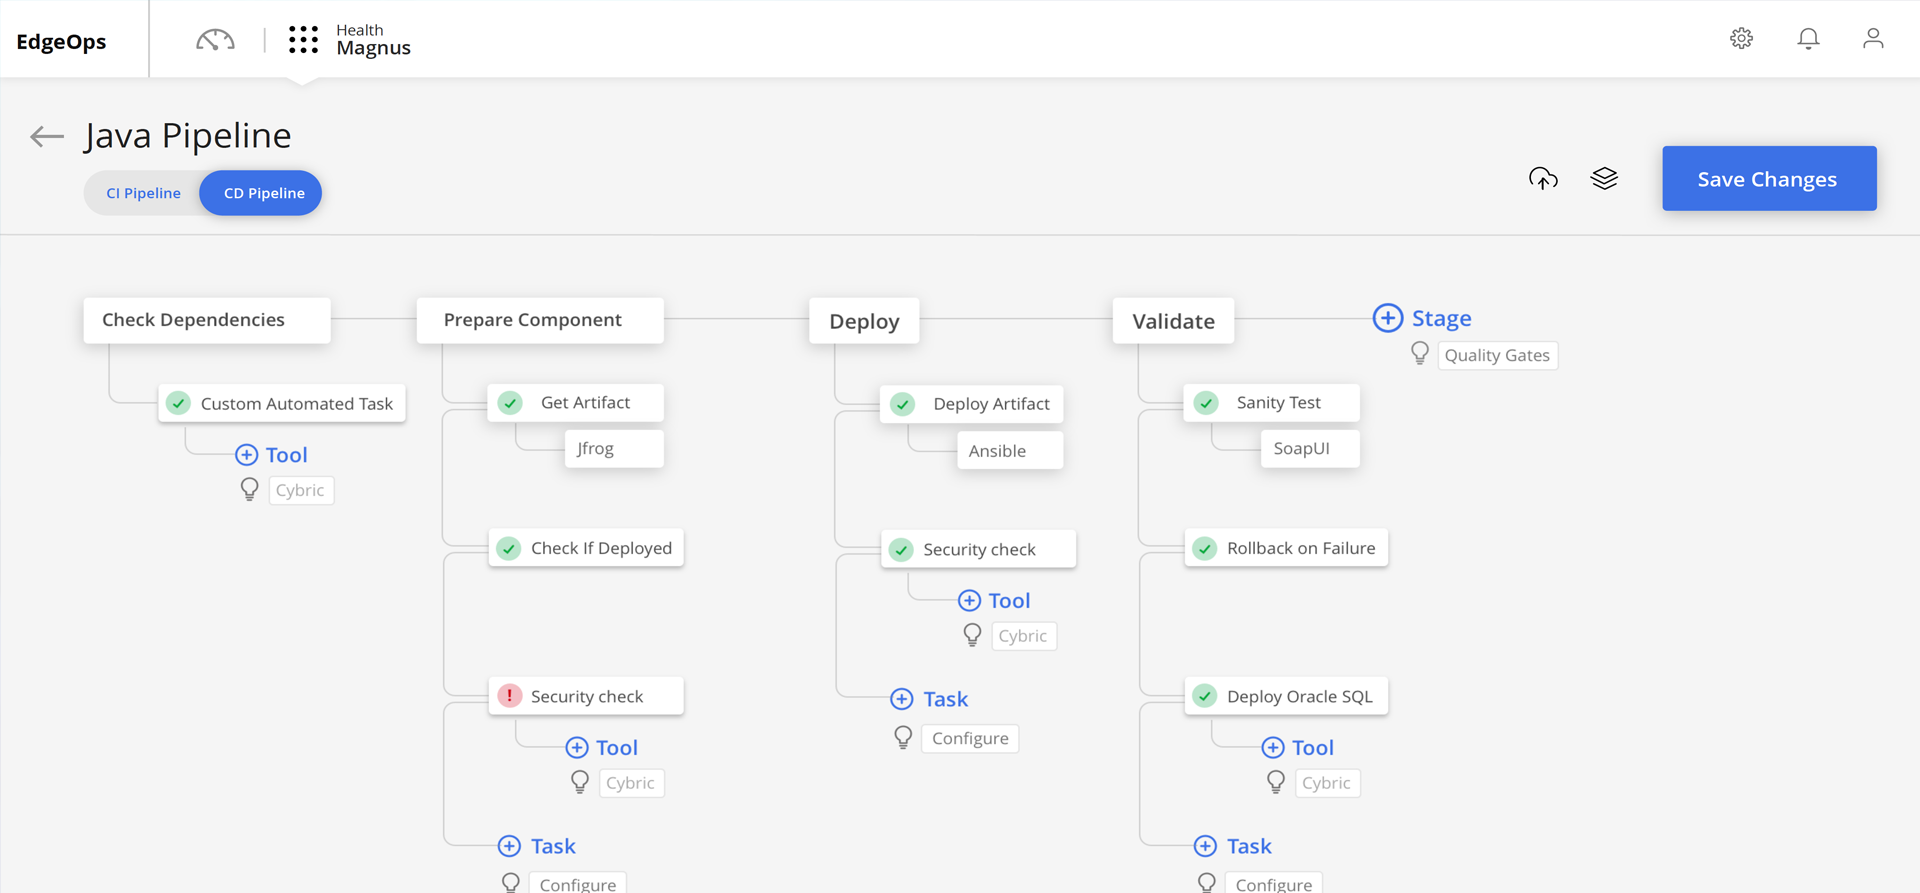Open the app grid launcher icon
Viewport: 1920px width, 893px height.
tap(303, 40)
